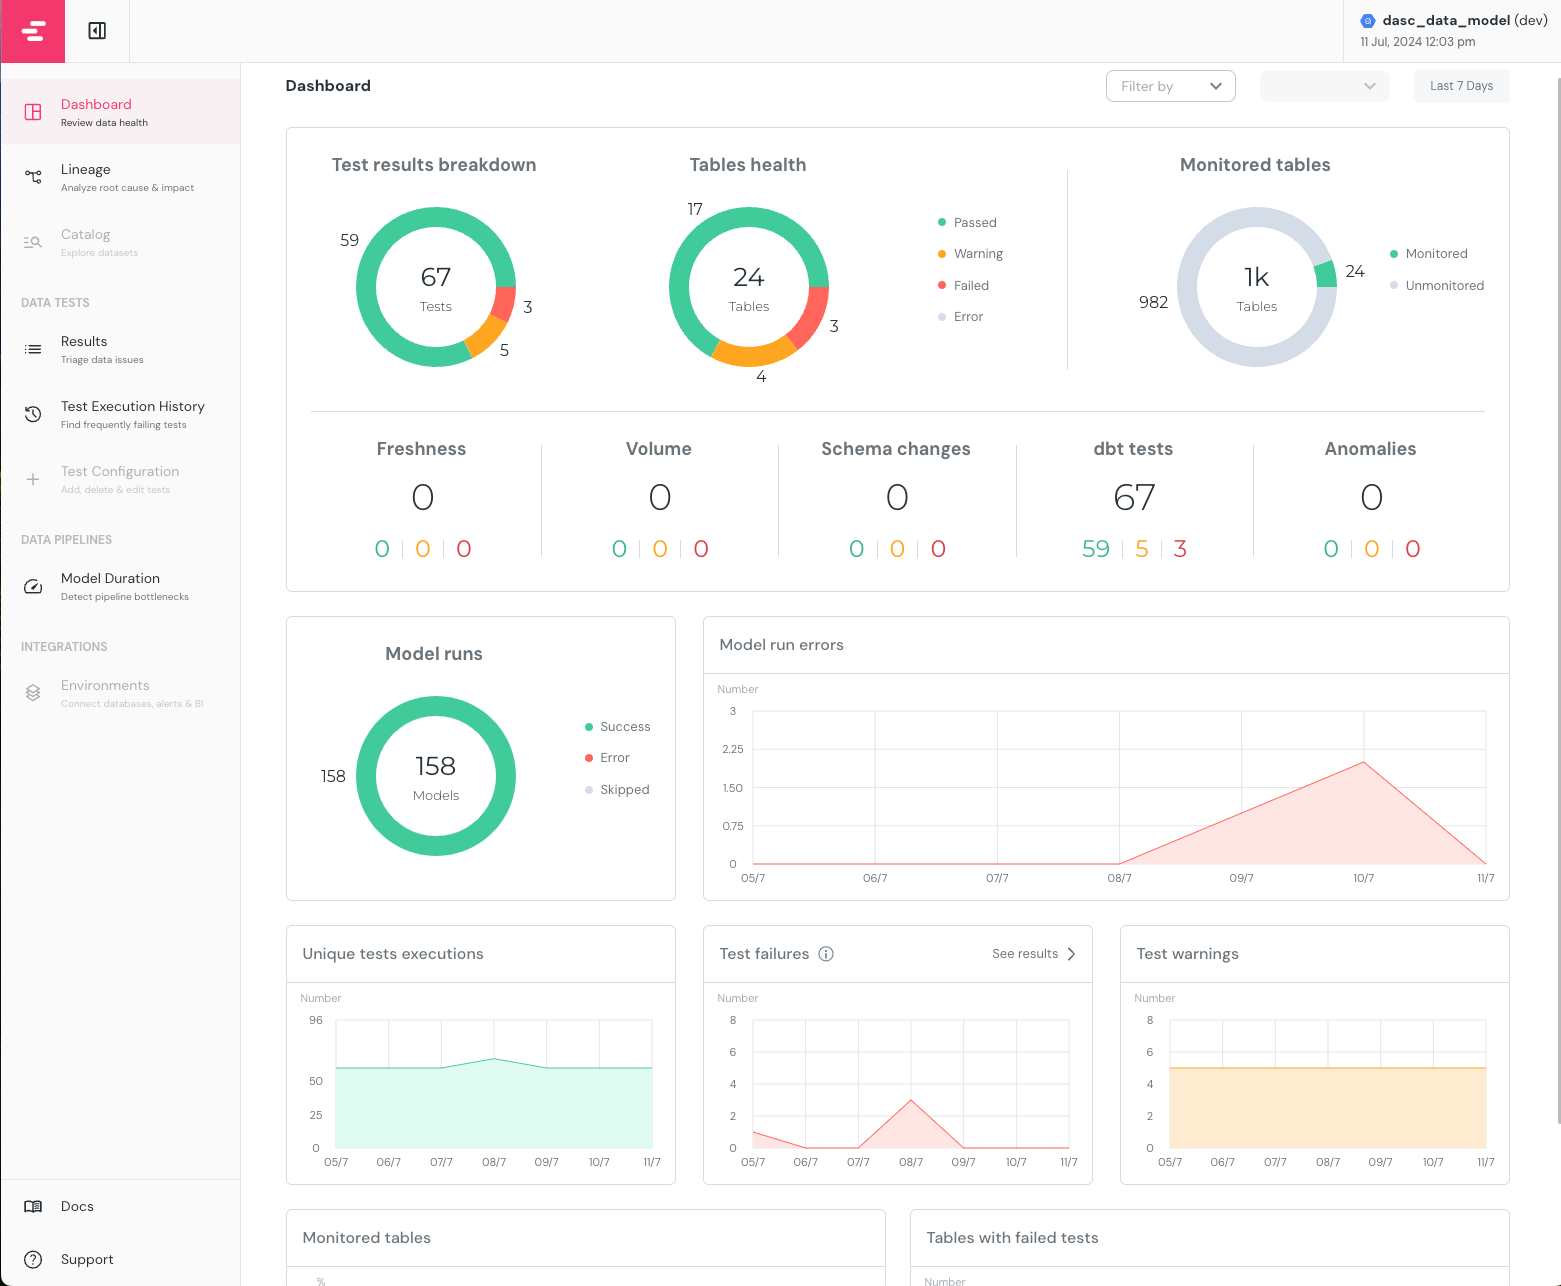Click the Test Execution History clock icon
The image size is (1561, 1286).
click(x=33, y=414)
